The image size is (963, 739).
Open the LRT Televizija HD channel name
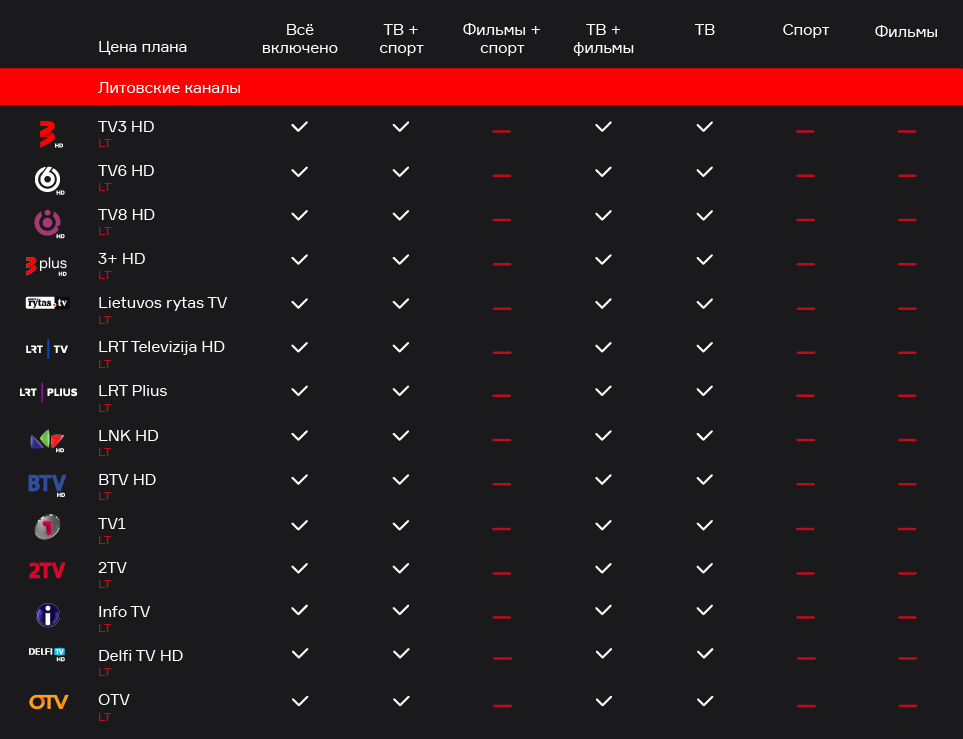point(162,346)
